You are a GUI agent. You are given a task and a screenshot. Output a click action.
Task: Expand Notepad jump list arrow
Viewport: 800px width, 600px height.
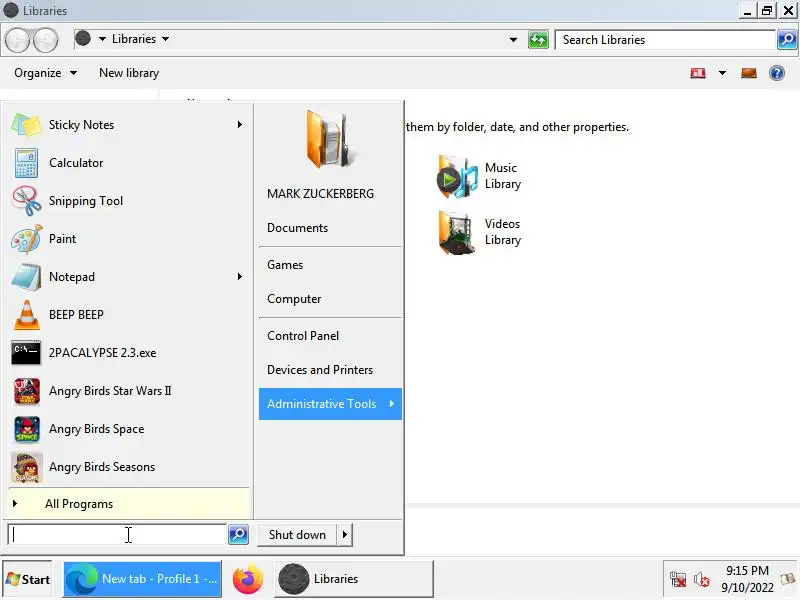pos(240,277)
